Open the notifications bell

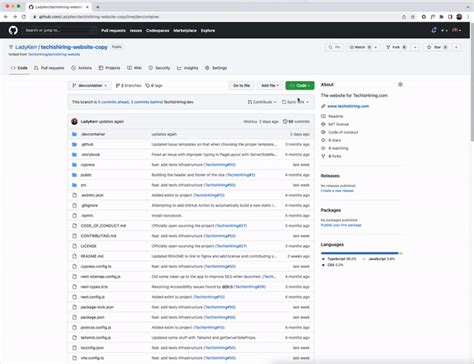click(434, 30)
